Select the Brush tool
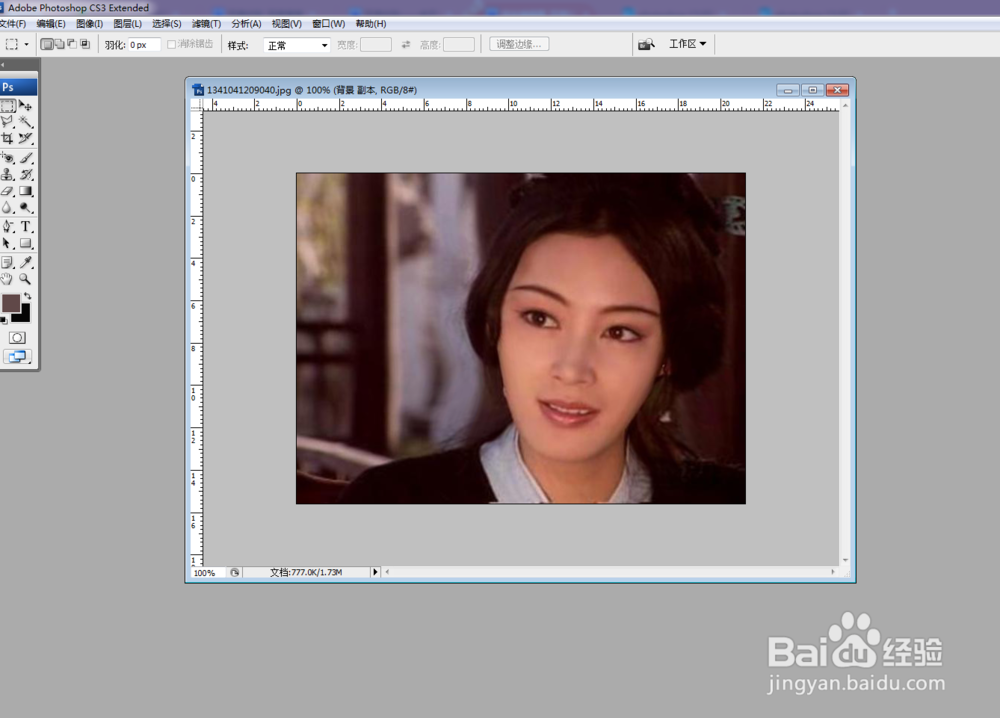1000x718 pixels. pos(26,158)
